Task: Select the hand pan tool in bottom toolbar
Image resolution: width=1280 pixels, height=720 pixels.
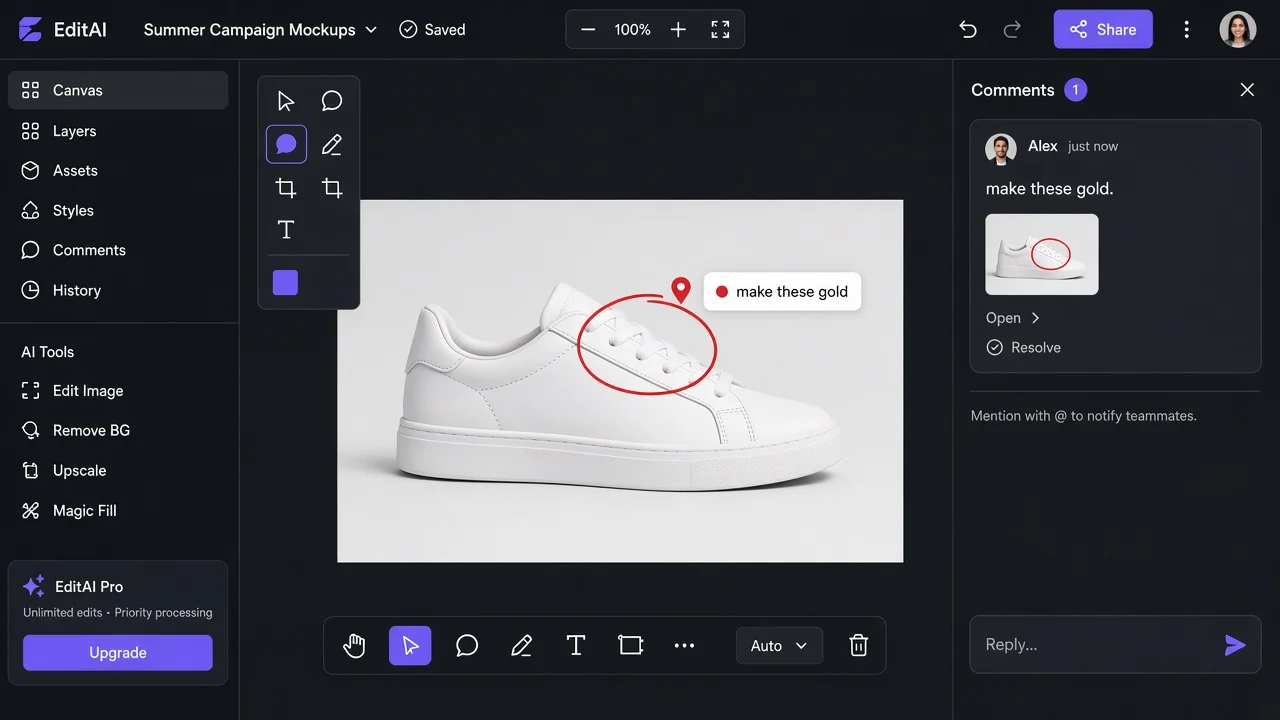Action: (x=354, y=646)
